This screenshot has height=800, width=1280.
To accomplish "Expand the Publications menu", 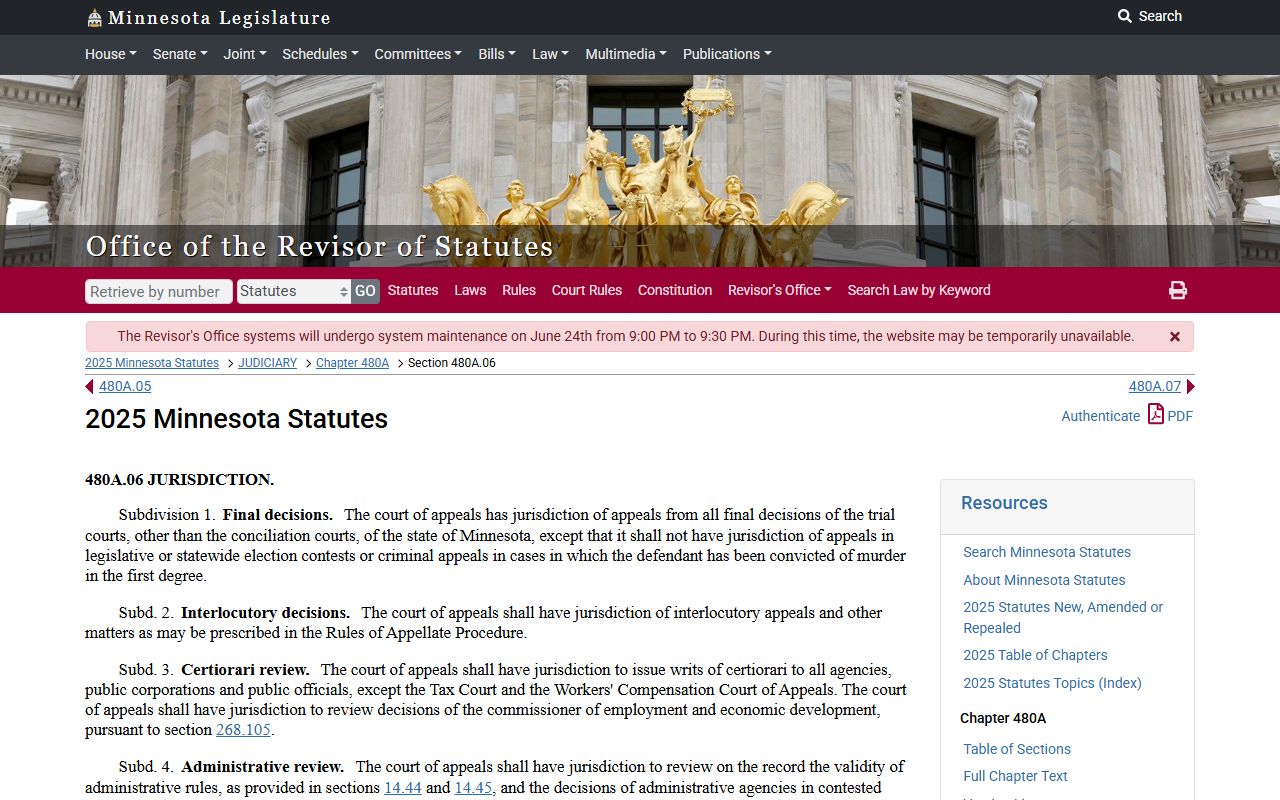I will 727,54.
